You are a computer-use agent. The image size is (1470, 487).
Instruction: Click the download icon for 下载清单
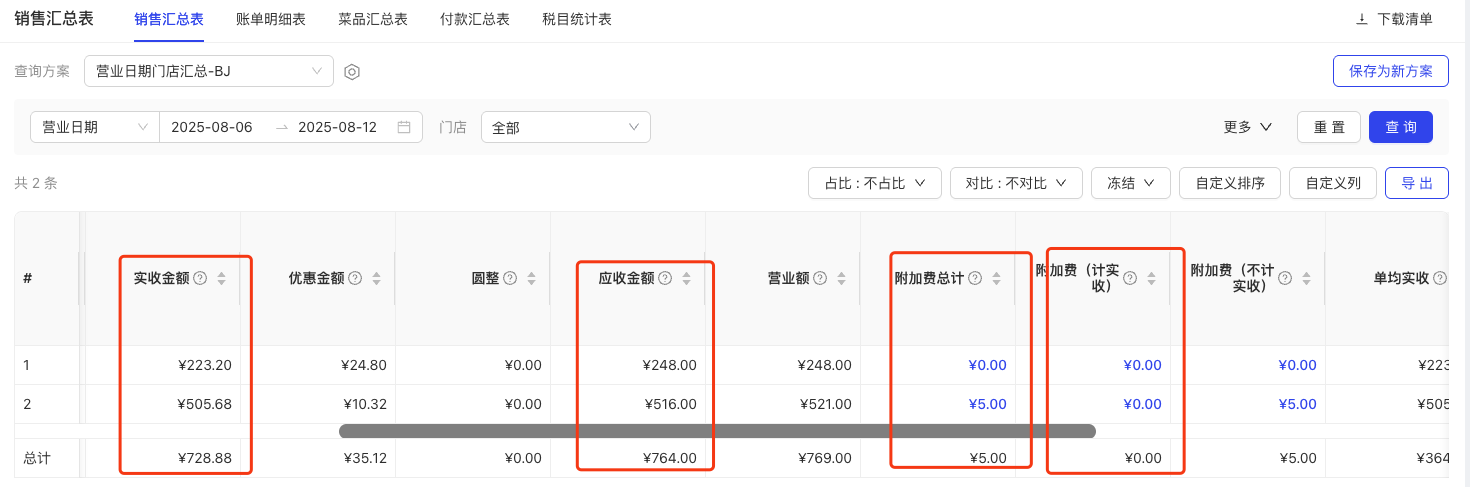click(1361, 19)
